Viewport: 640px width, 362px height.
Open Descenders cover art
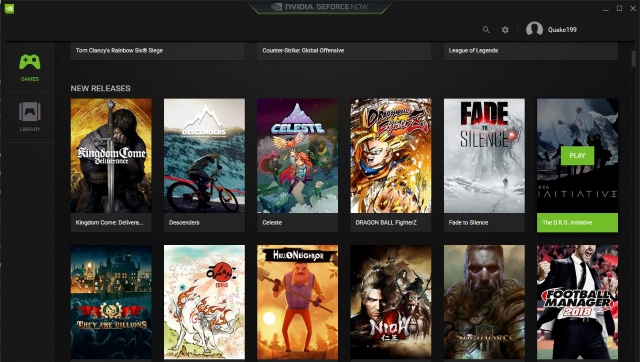(x=204, y=155)
